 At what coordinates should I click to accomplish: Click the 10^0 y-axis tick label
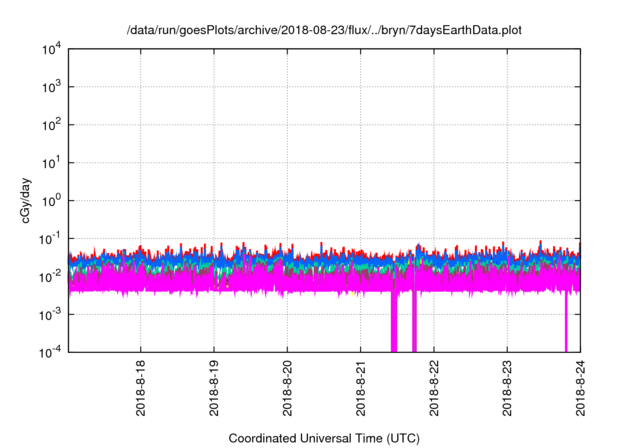51,201
